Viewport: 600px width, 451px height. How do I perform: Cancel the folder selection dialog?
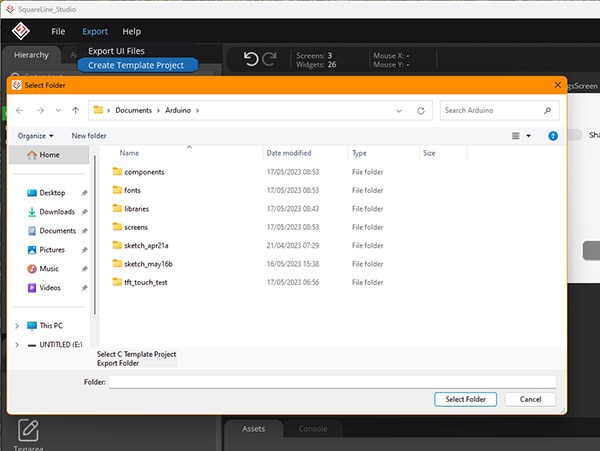click(530, 399)
